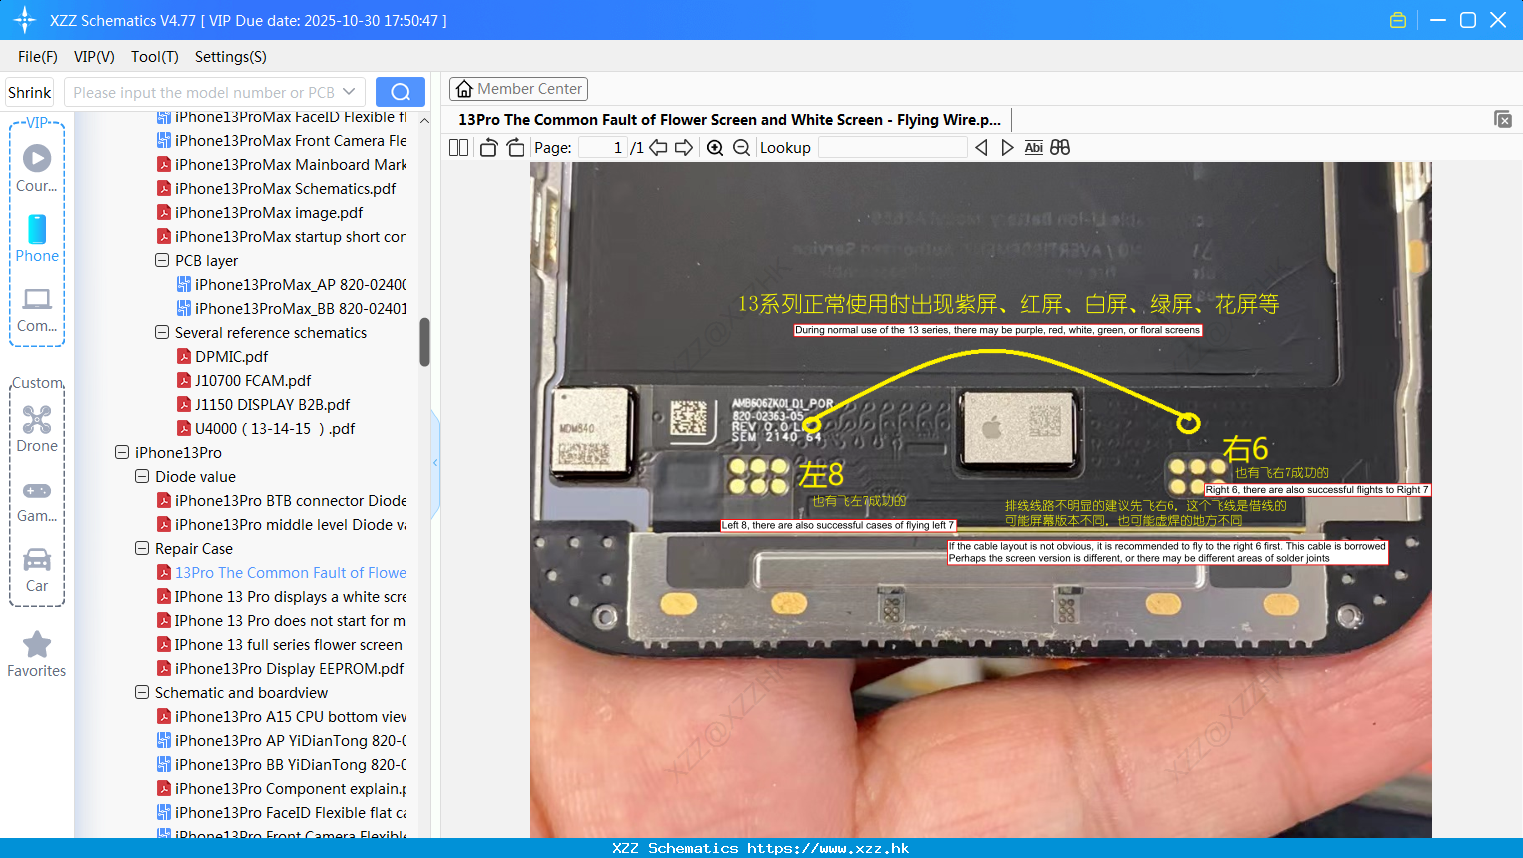Go to the previous page arrow
1523x858 pixels.
(658, 147)
